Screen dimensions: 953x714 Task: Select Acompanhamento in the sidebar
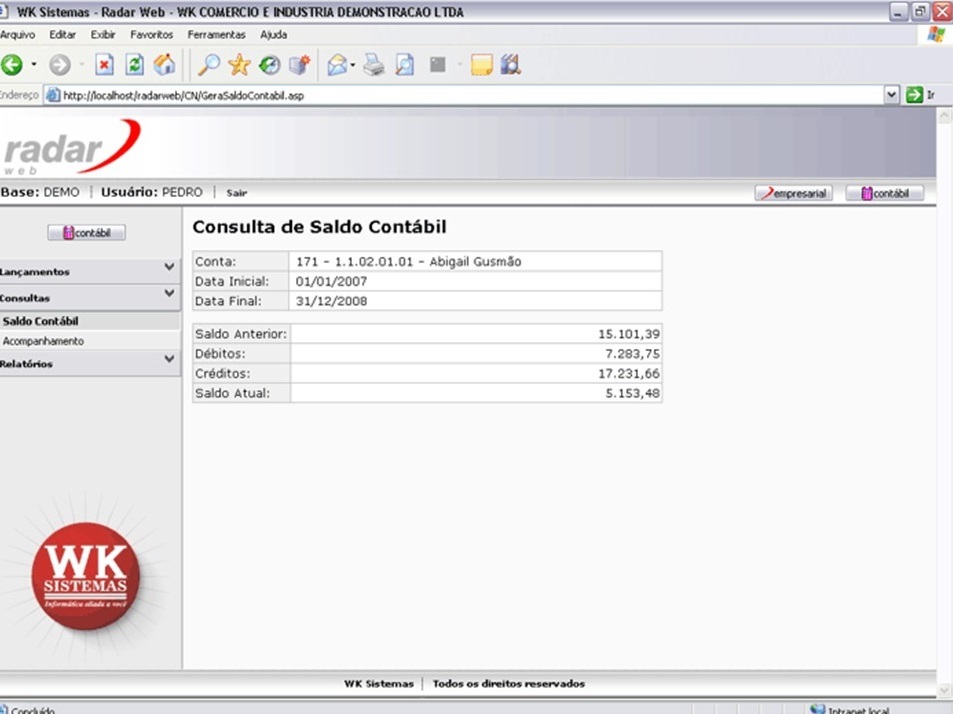[x=44, y=341]
